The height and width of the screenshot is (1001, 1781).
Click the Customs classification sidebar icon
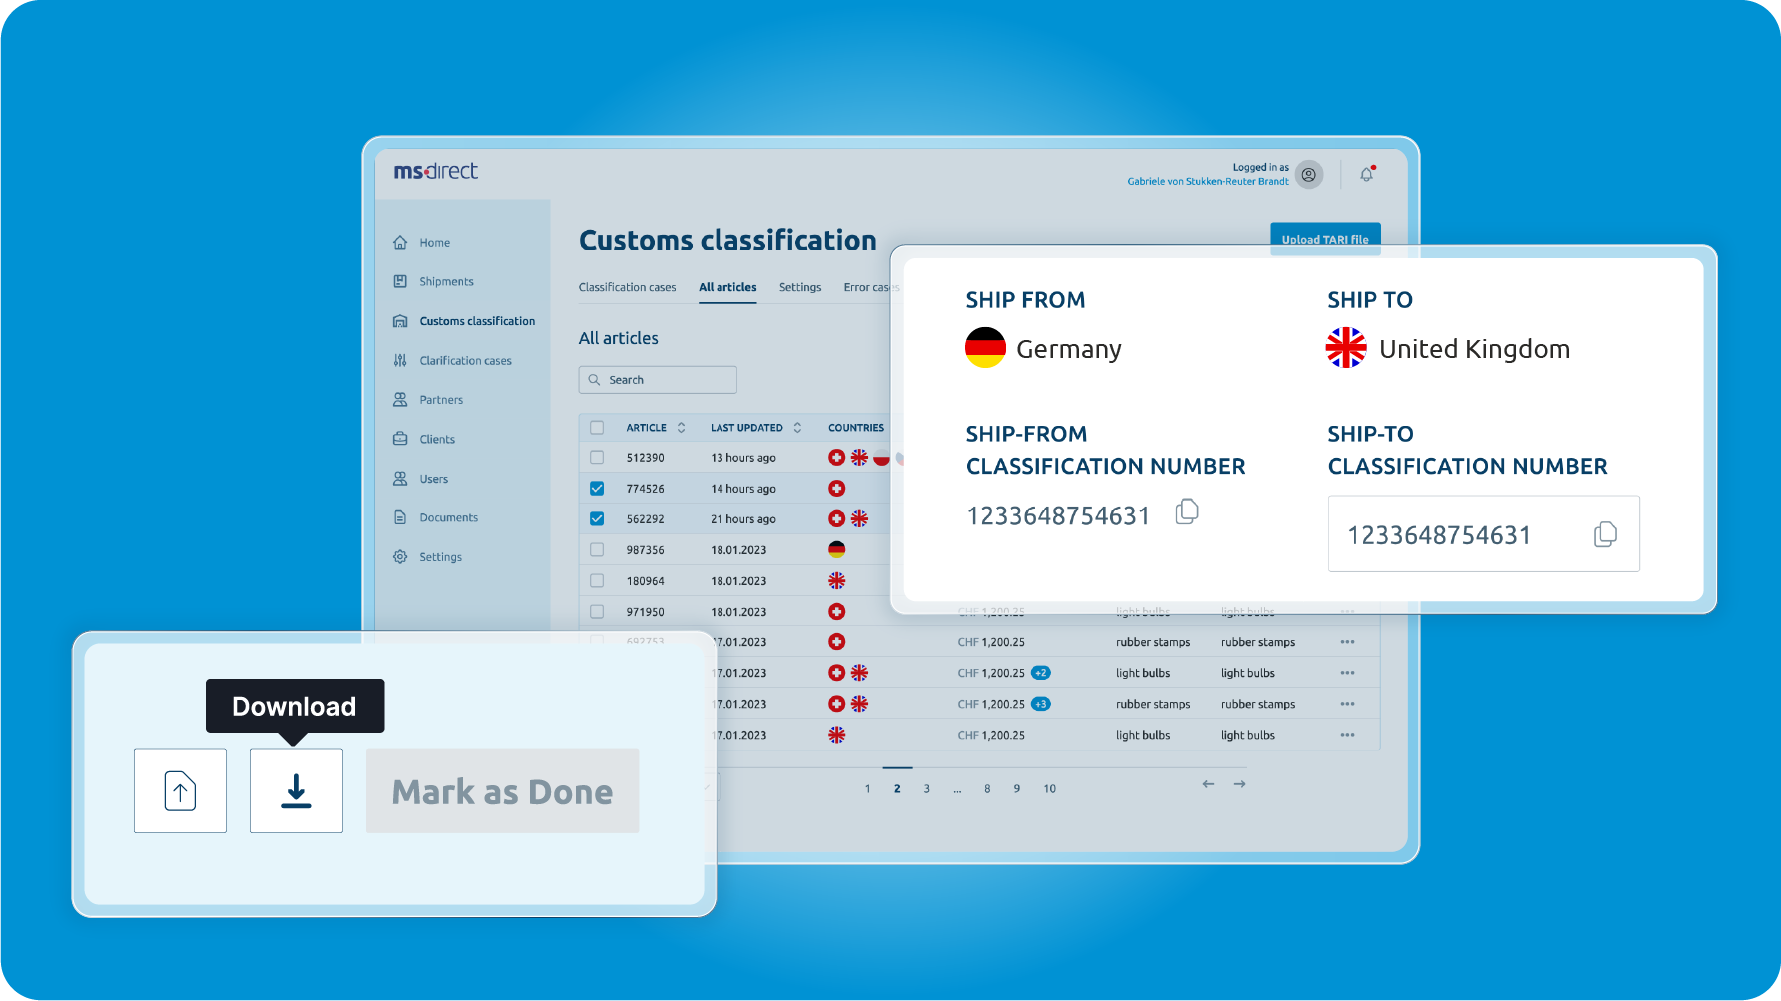pos(400,321)
